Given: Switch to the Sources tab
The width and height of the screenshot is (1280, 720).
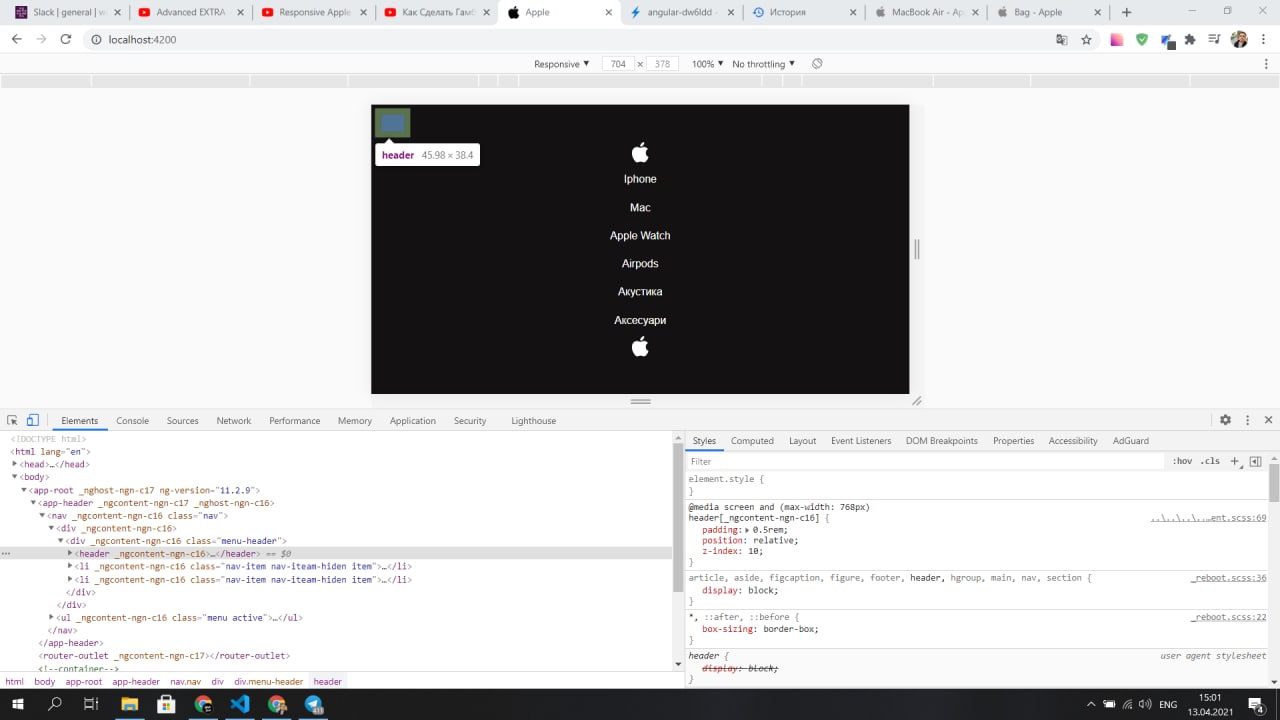Looking at the screenshot, I should click(x=182, y=421).
